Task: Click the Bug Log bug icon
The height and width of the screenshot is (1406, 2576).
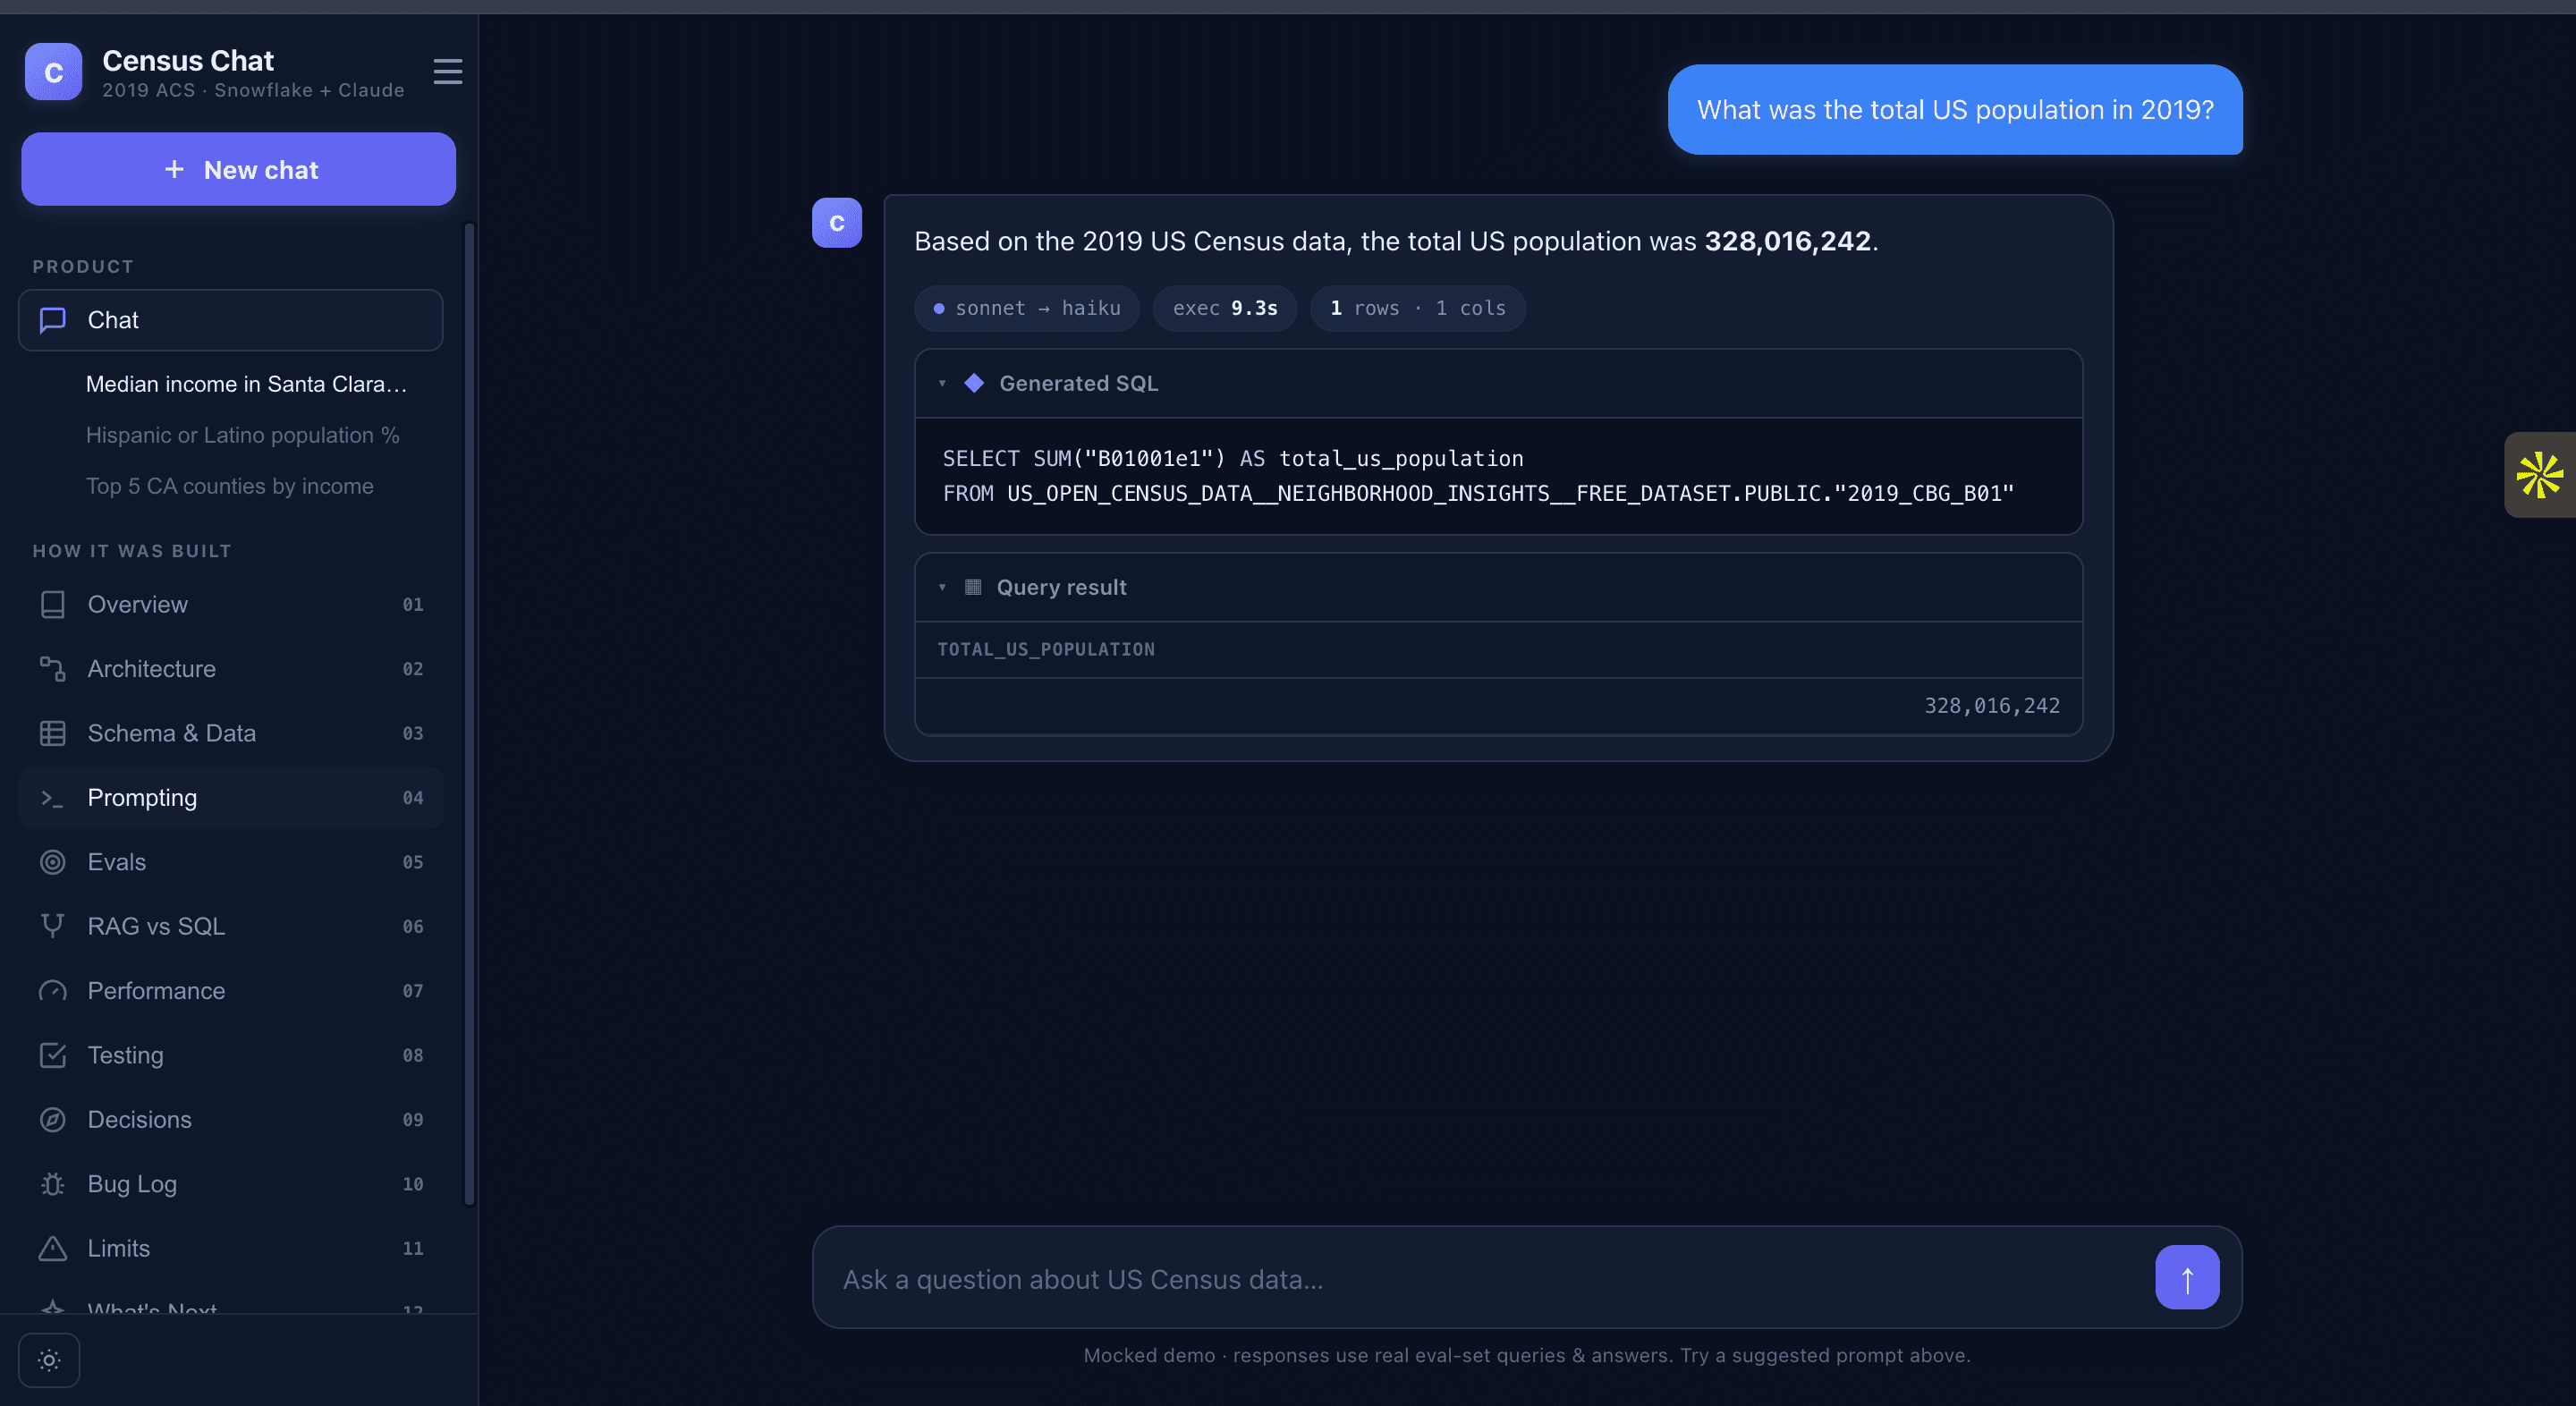Action: (52, 1184)
